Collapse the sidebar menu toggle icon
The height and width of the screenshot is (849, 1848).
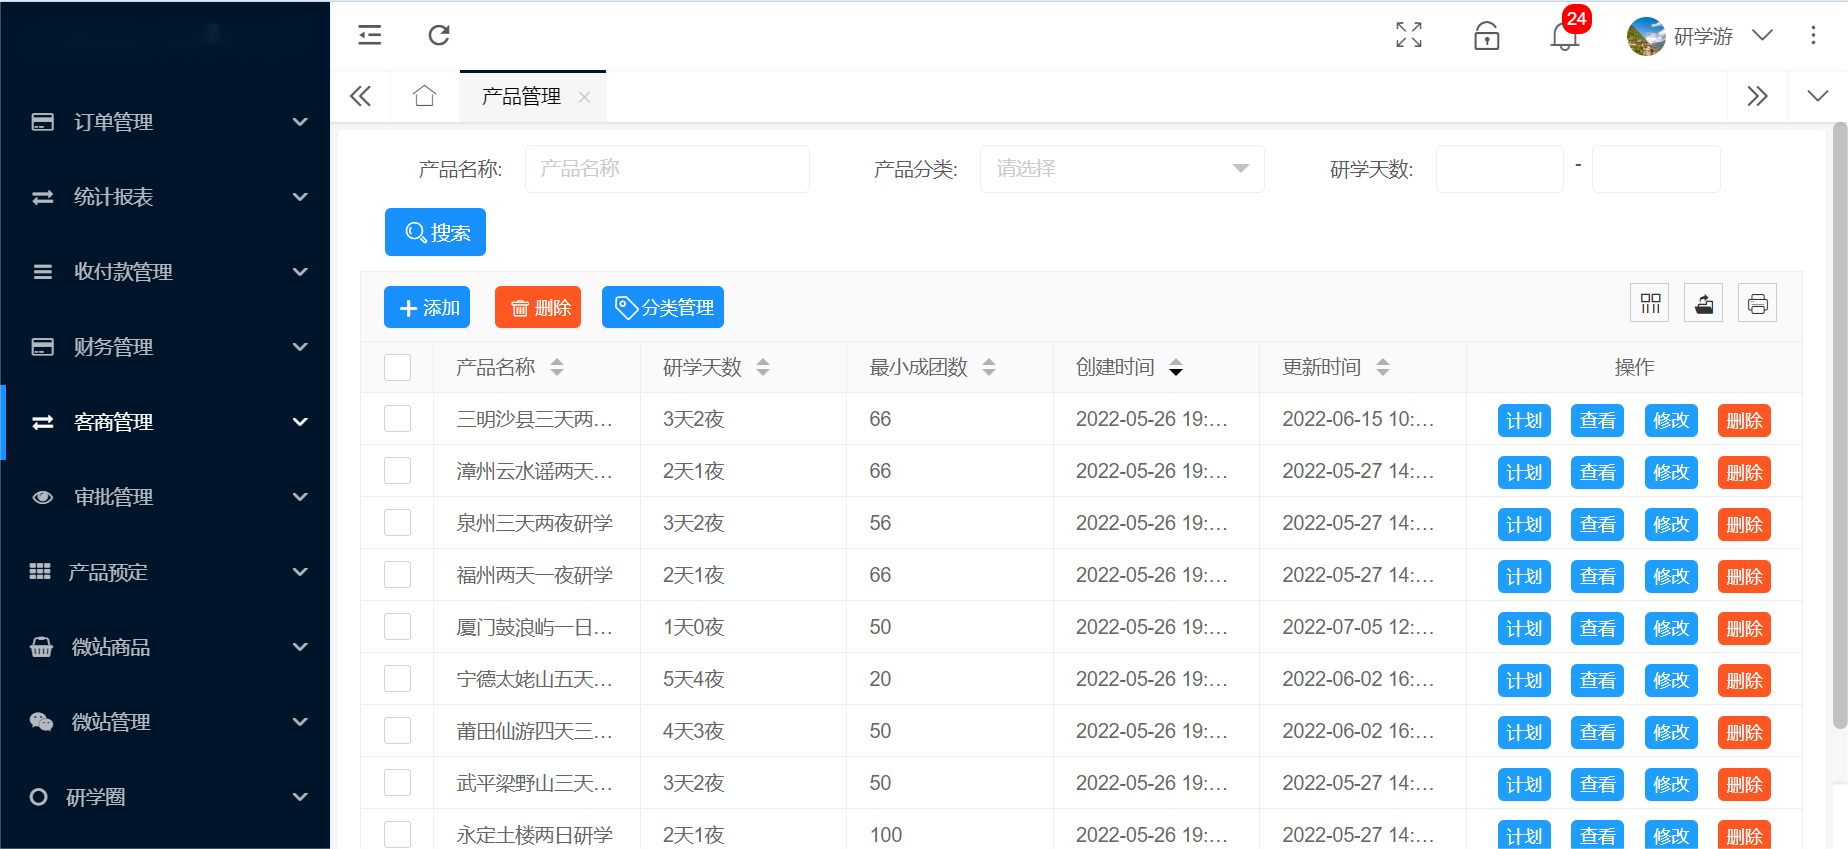coord(370,35)
